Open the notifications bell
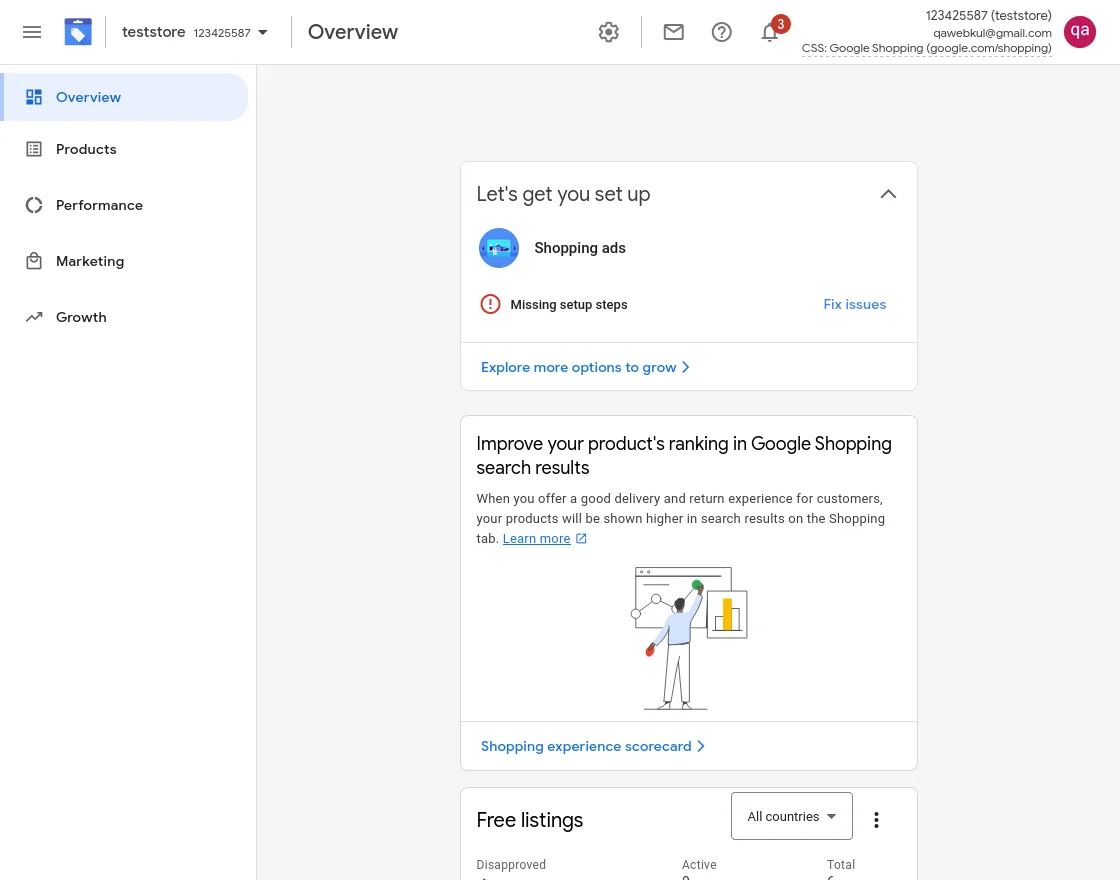Image resolution: width=1120 pixels, height=880 pixels. click(x=770, y=32)
